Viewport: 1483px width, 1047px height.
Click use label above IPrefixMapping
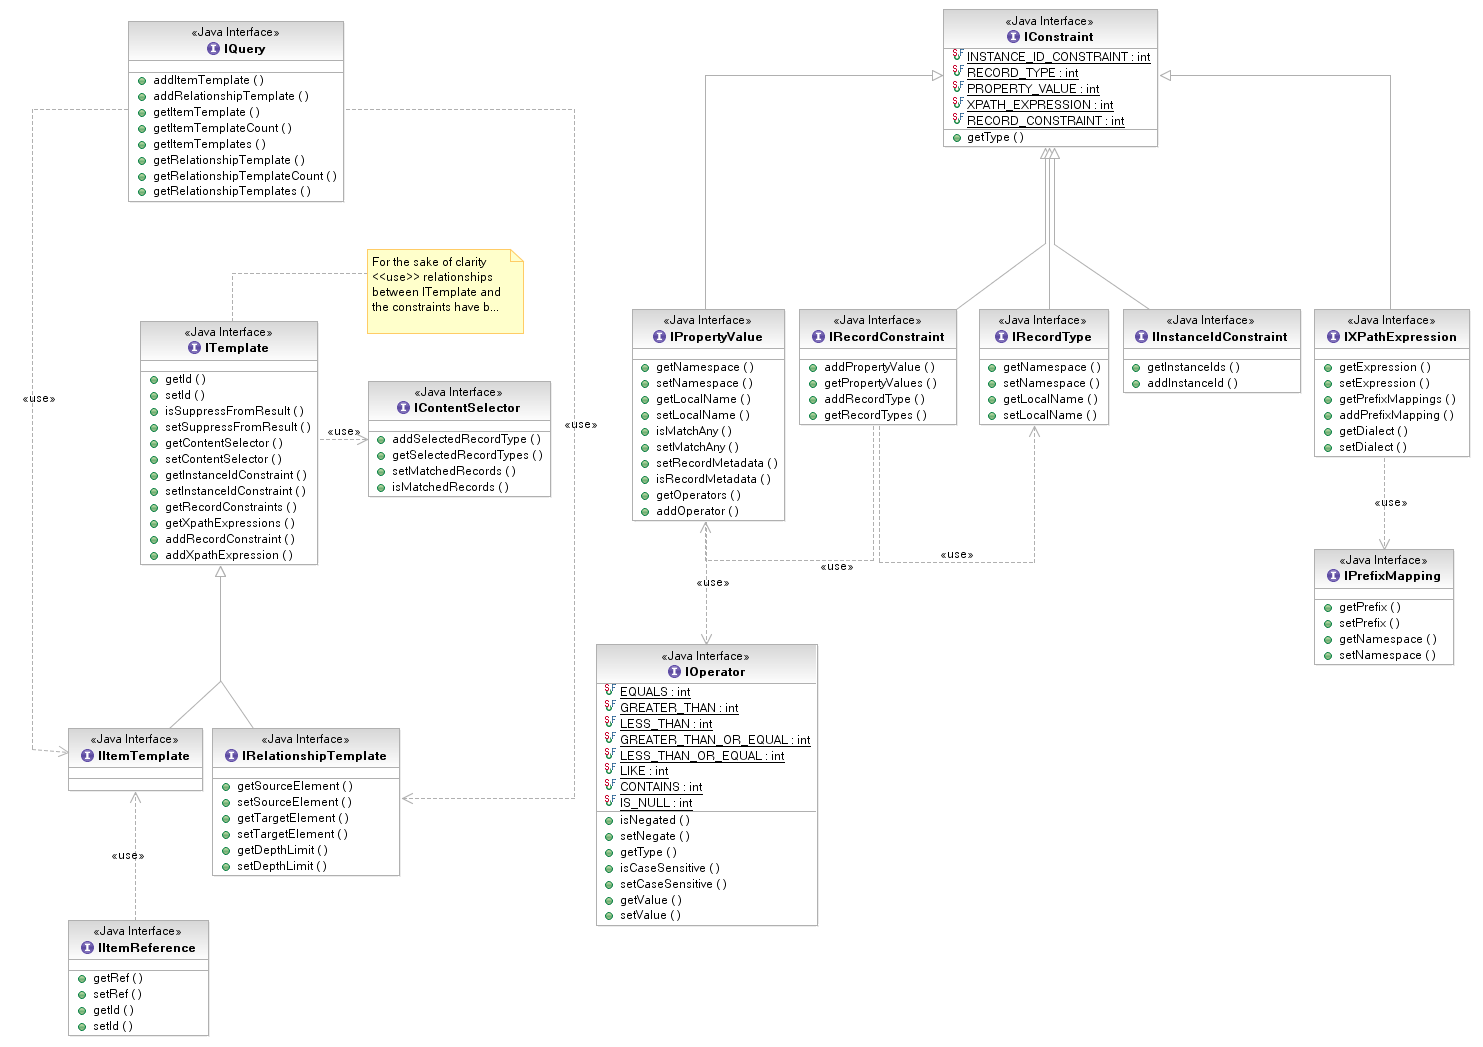[1391, 503]
